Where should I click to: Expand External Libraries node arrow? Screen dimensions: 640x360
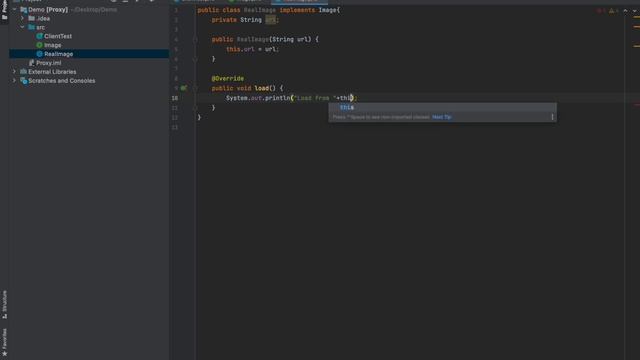pos(15,72)
